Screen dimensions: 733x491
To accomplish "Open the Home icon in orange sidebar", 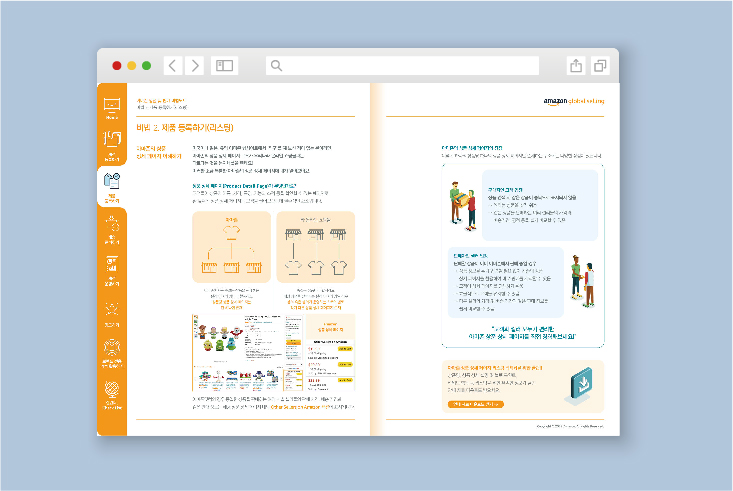I will tap(112, 108).
